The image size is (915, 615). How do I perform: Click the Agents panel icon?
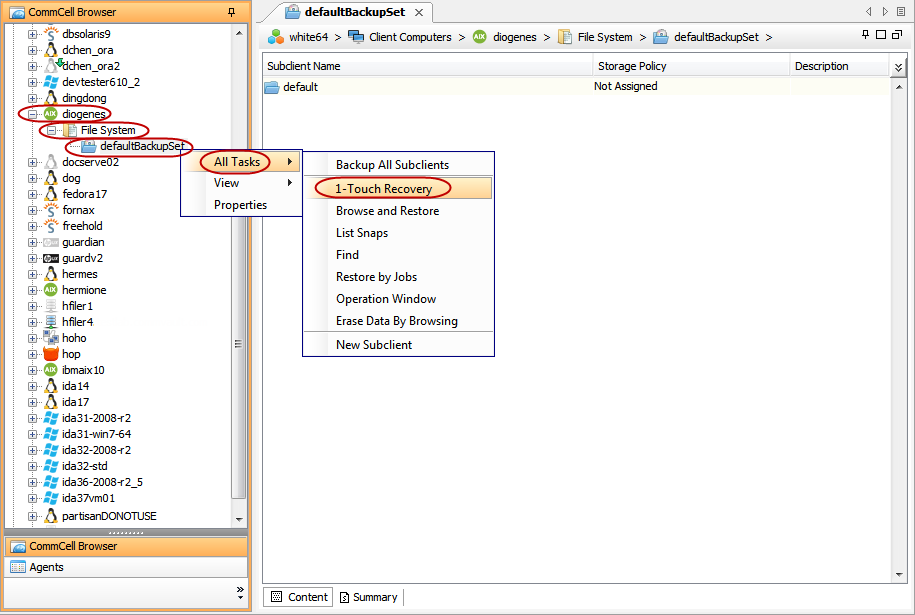click(17, 567)
